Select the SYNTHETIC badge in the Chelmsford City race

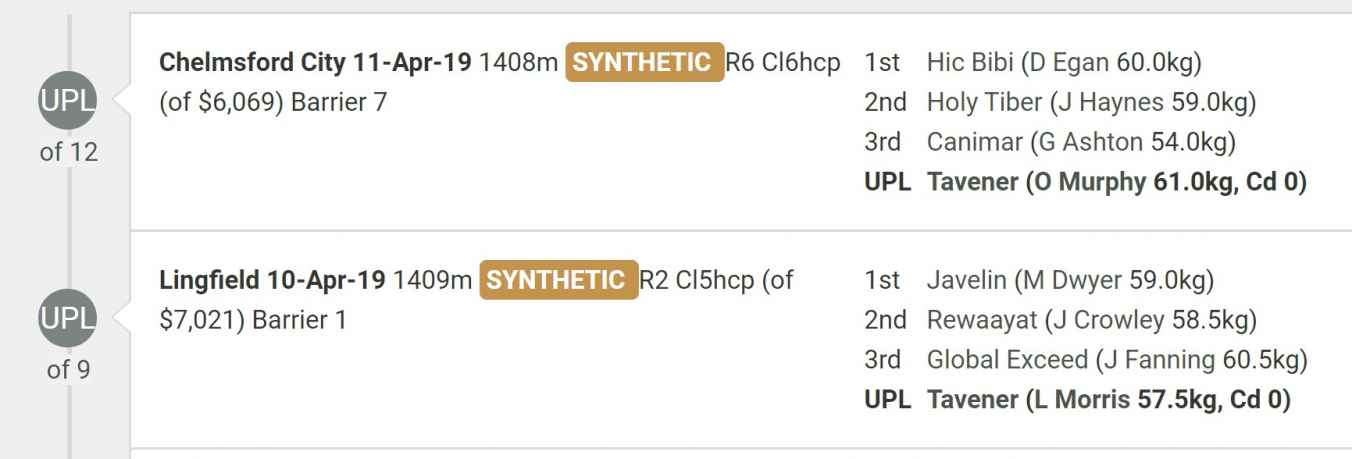(644, 62)
